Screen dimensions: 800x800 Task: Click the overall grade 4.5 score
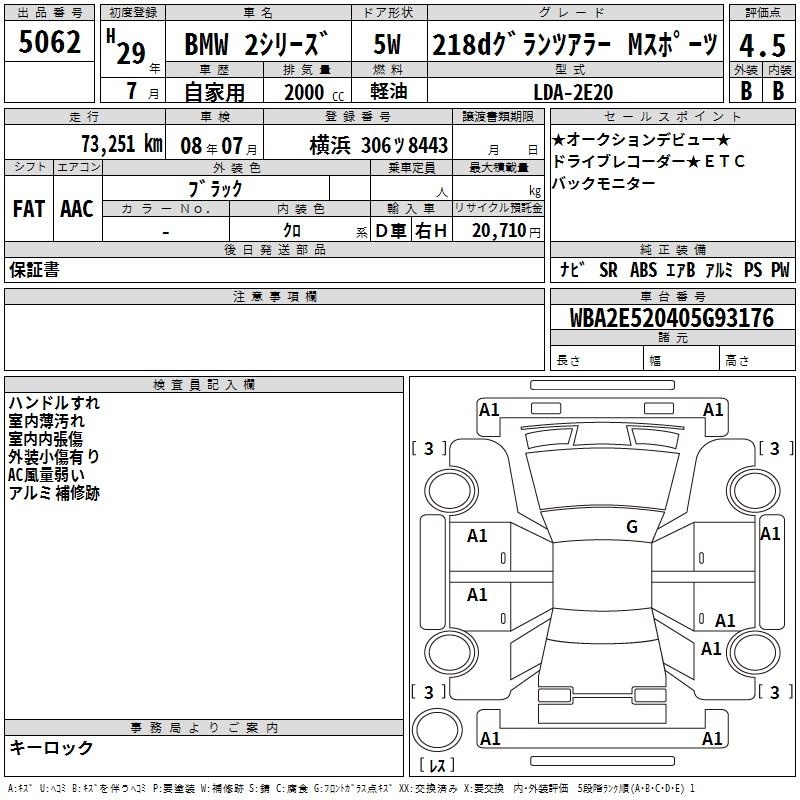pyautogui.click(x=761, y=44)
